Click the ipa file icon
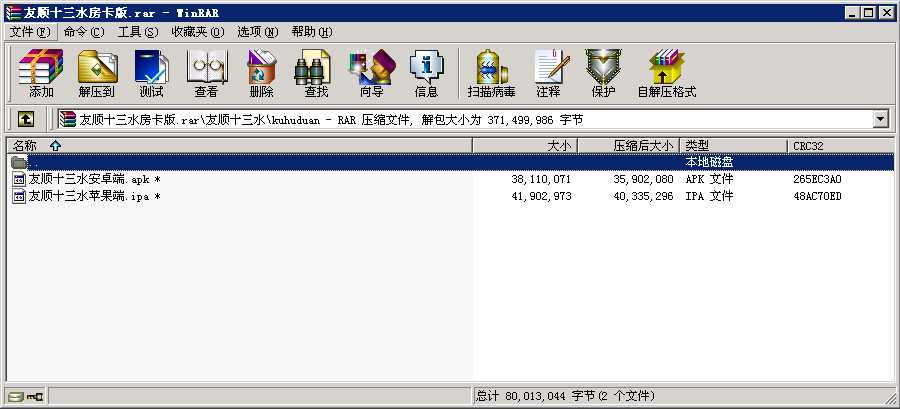The image size is (900, 409). click(20, 196)
